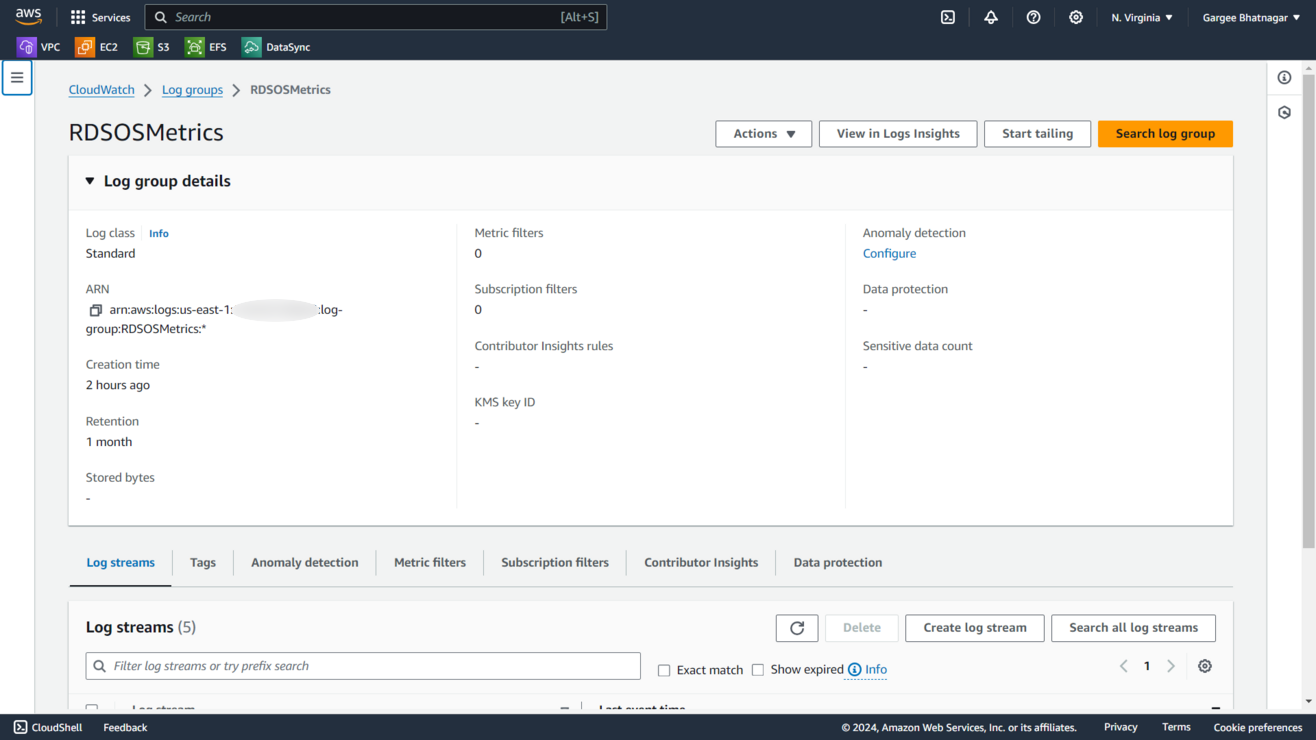
Task: Switch to the Log streams tab
Action: [121, 563]
